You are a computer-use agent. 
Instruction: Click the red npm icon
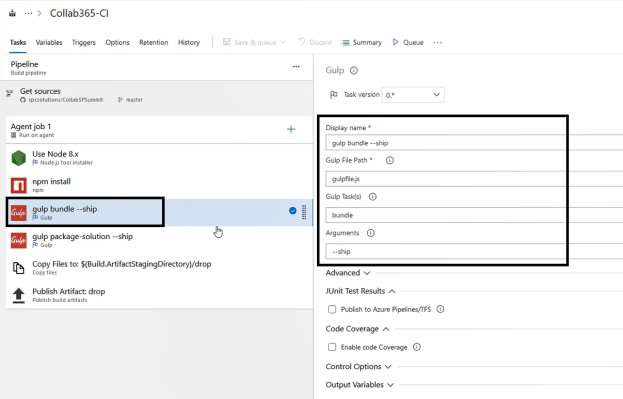[x=19, y=185]
